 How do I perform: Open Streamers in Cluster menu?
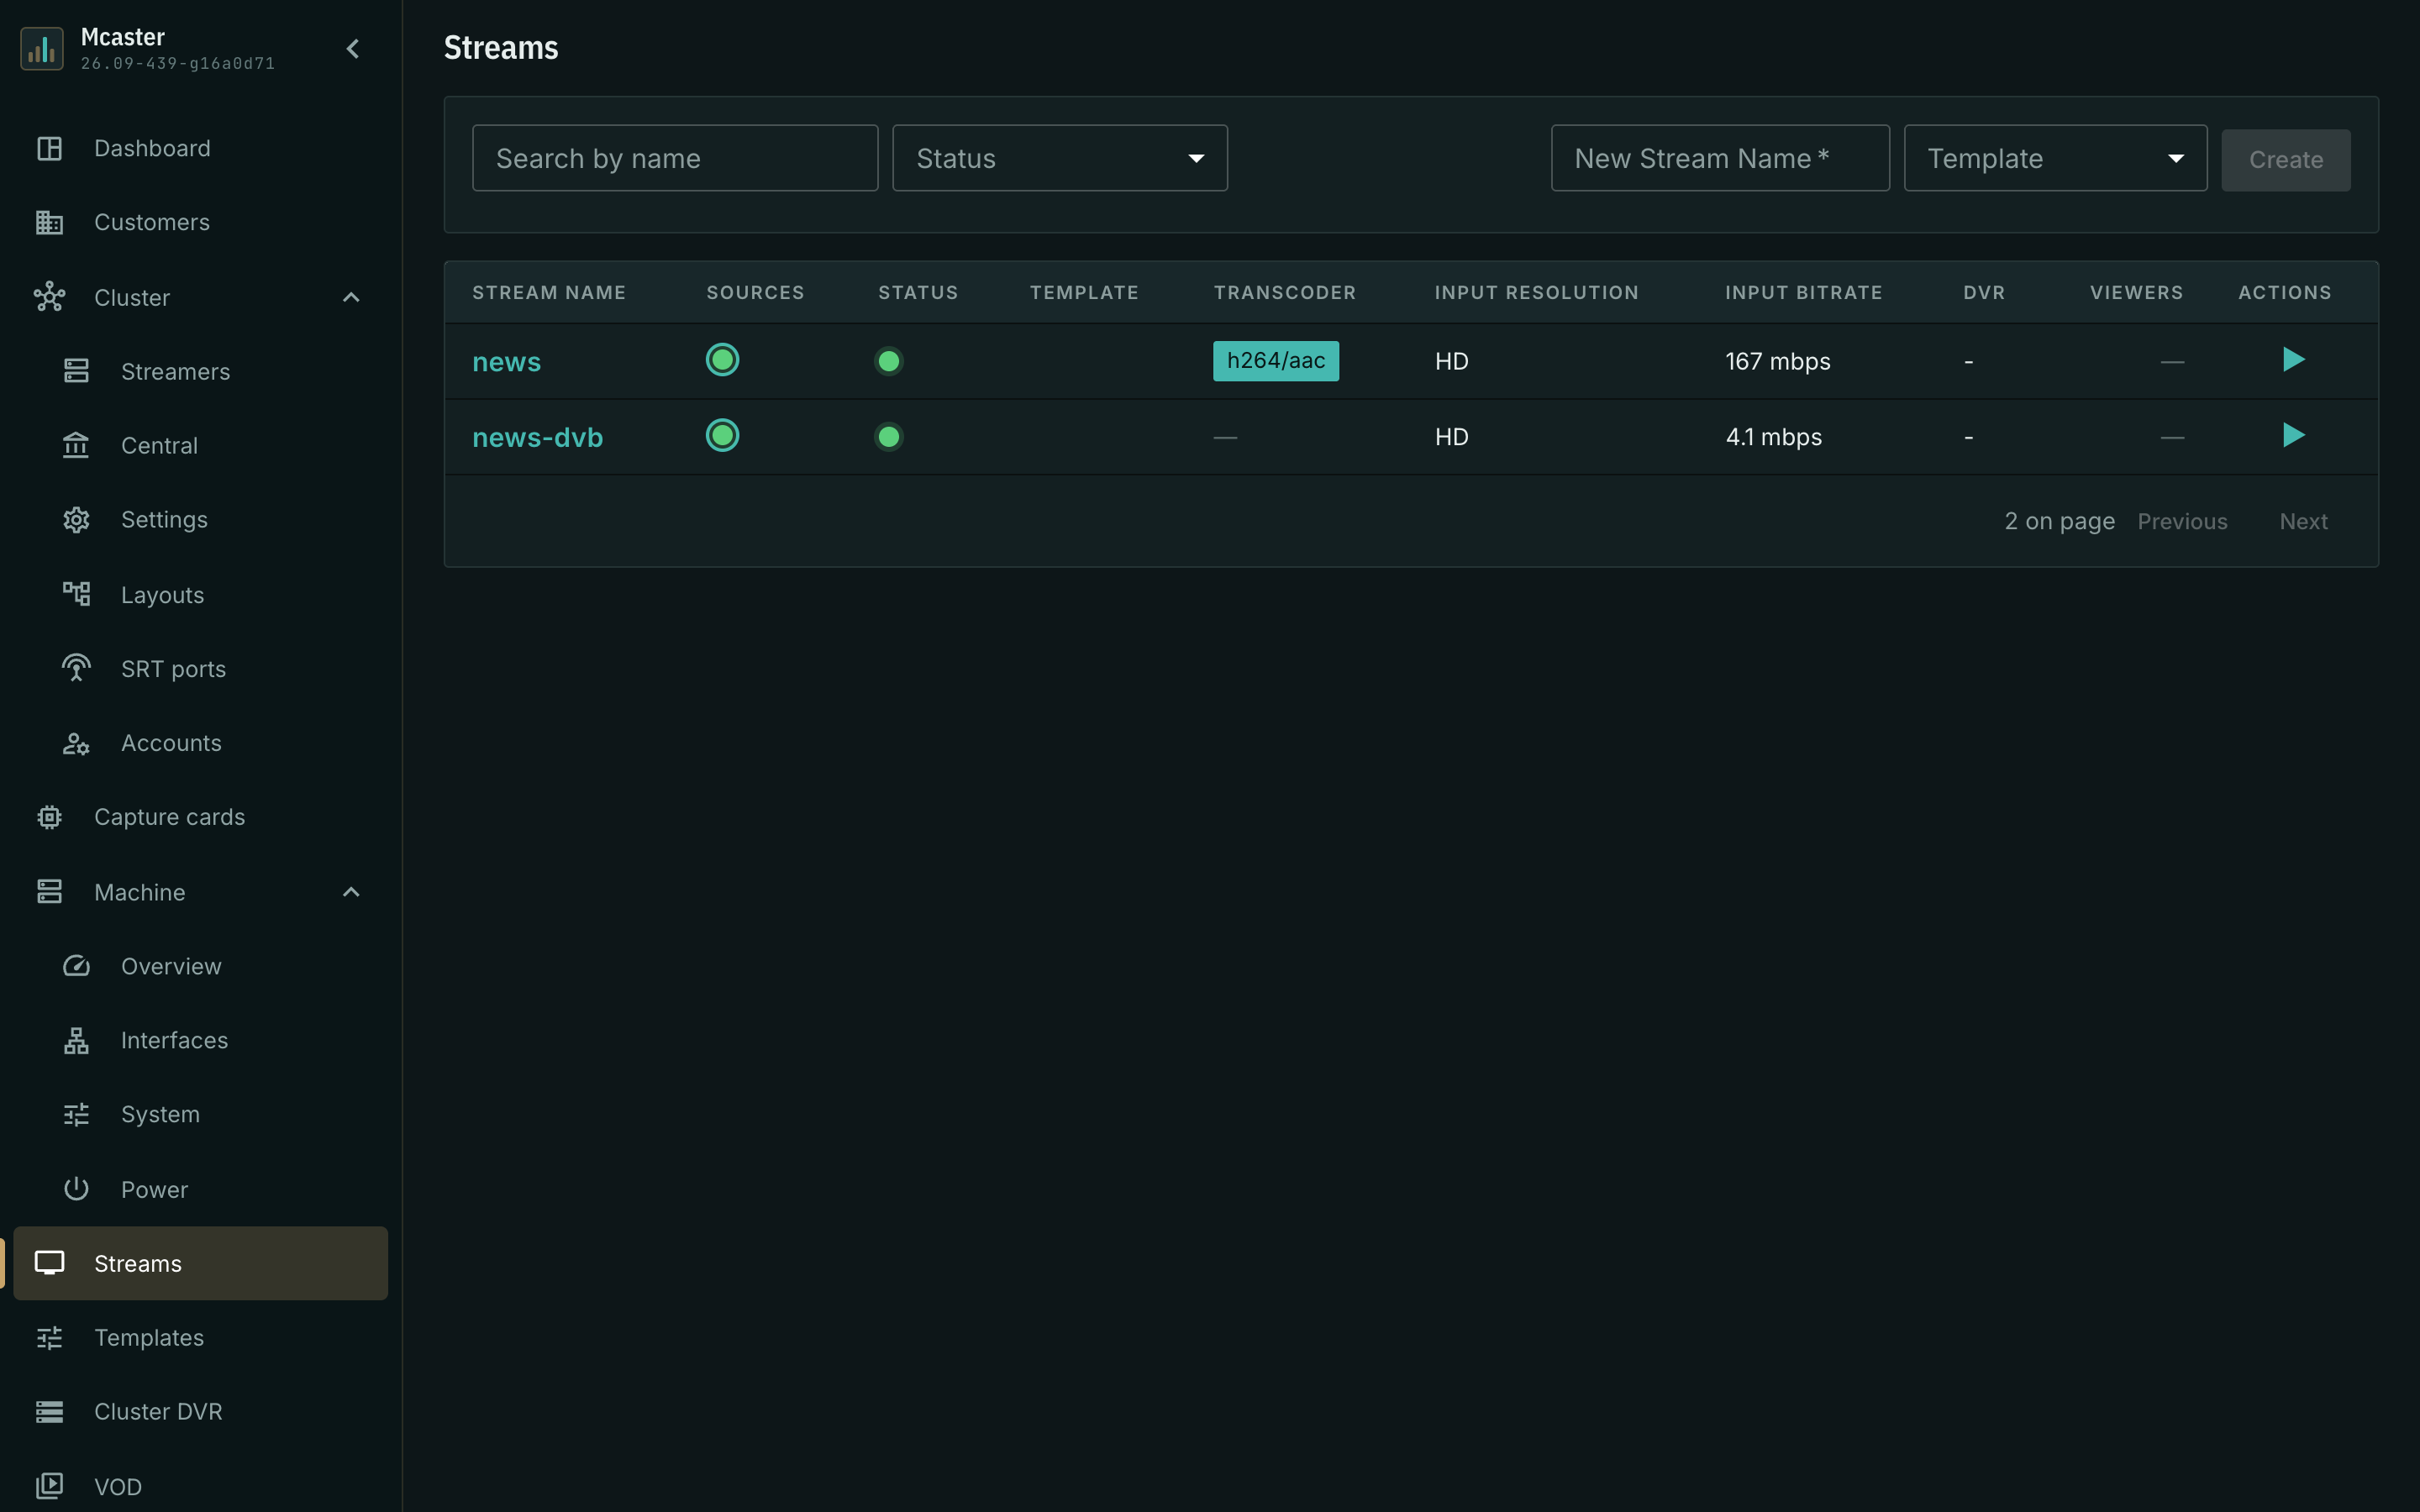200,371
